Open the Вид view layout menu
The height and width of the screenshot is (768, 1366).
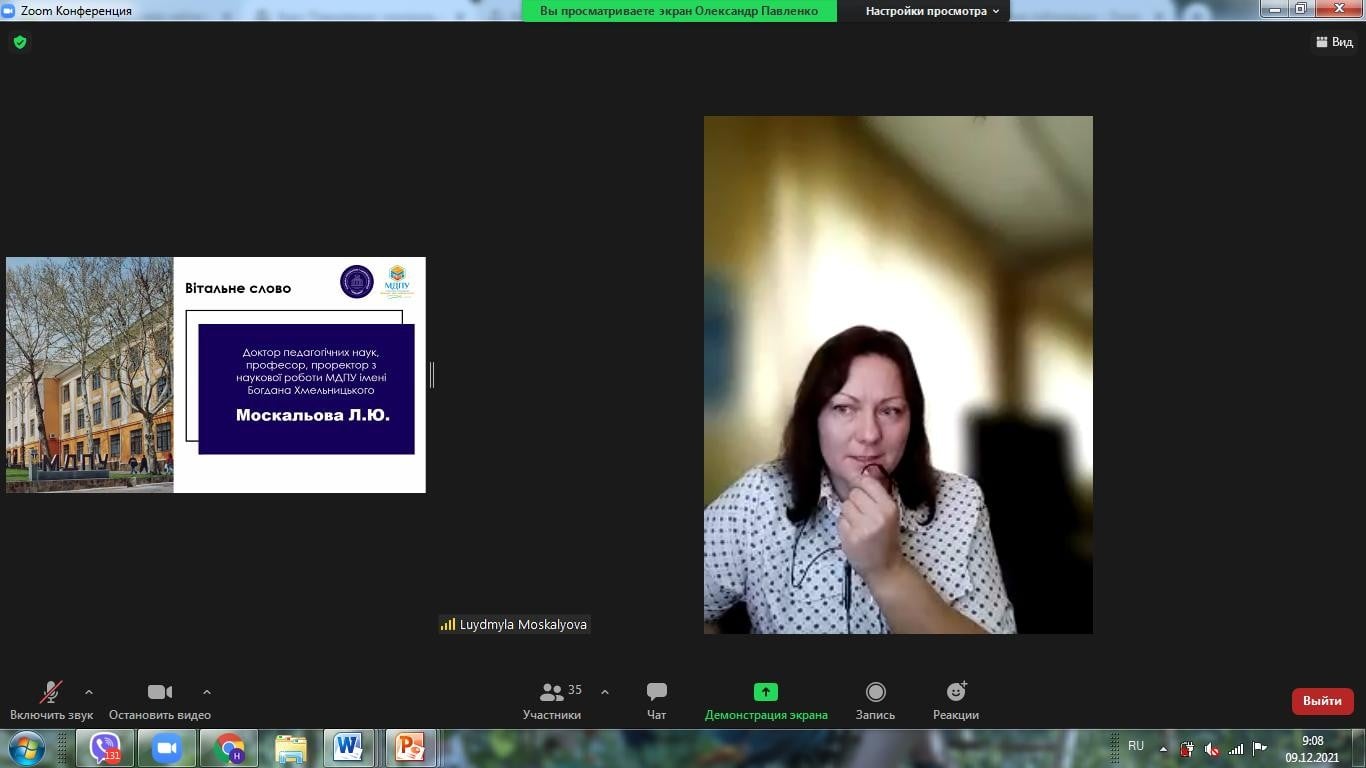coord(1334,42)
